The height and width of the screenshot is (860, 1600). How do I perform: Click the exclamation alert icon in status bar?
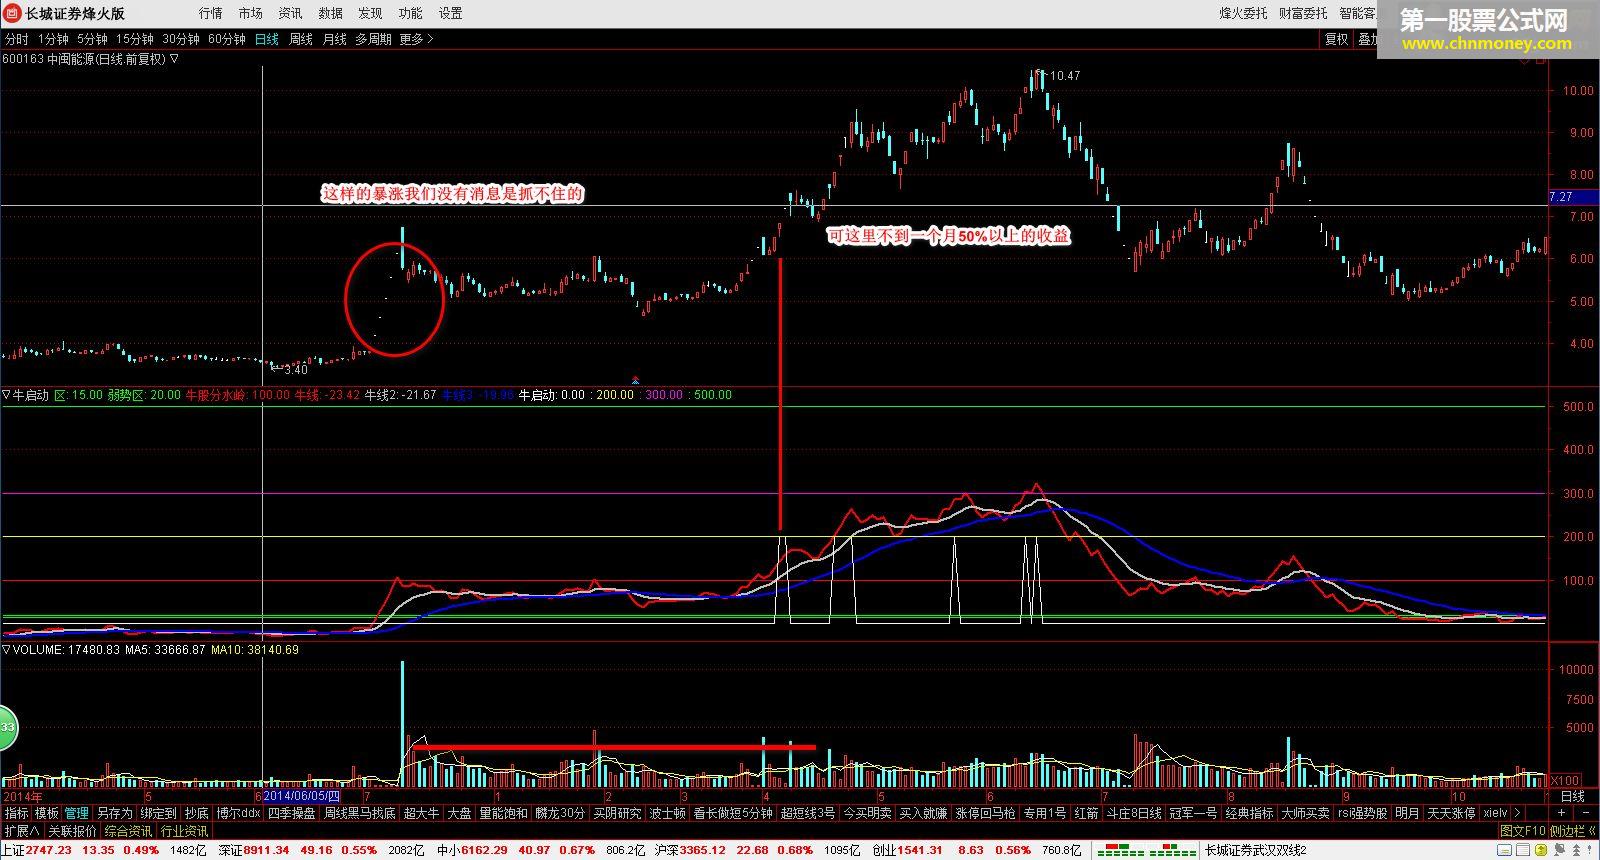[1589, 850]
